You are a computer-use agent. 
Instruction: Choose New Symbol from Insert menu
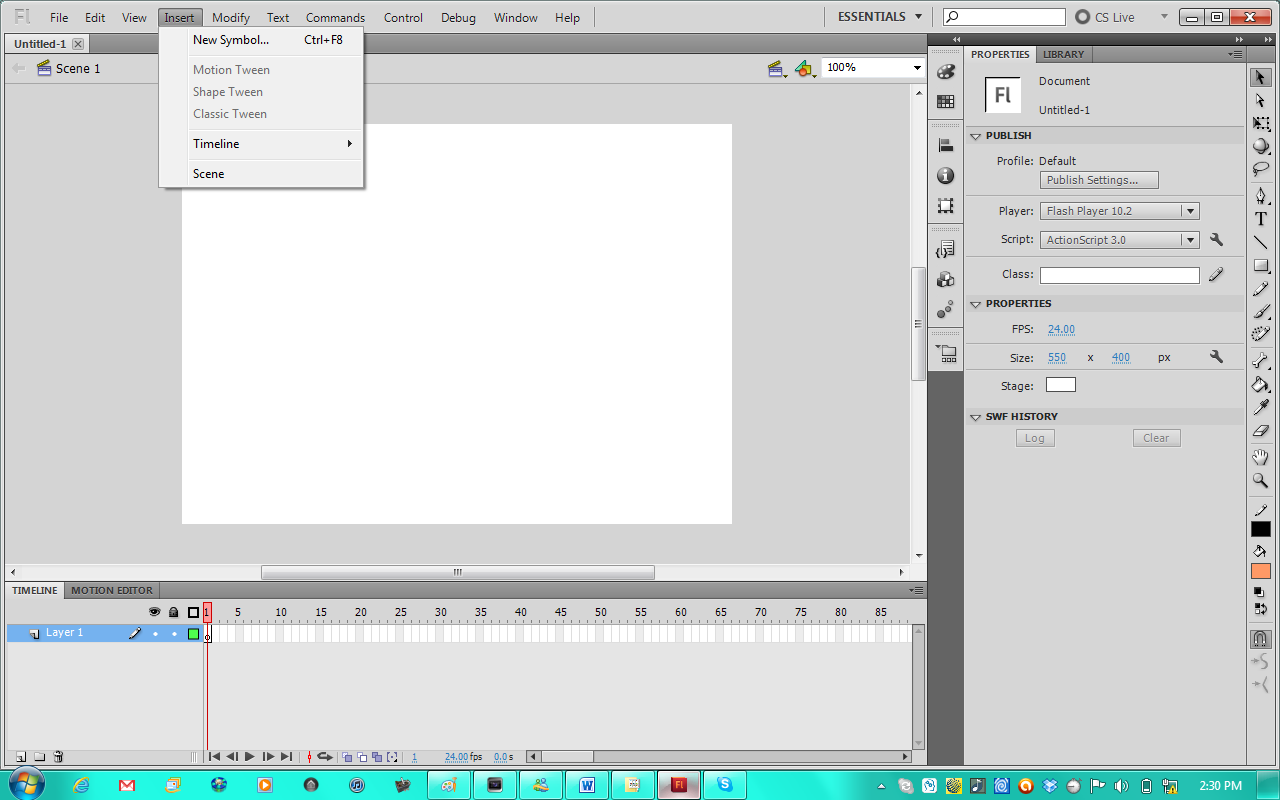click(261, 40)
